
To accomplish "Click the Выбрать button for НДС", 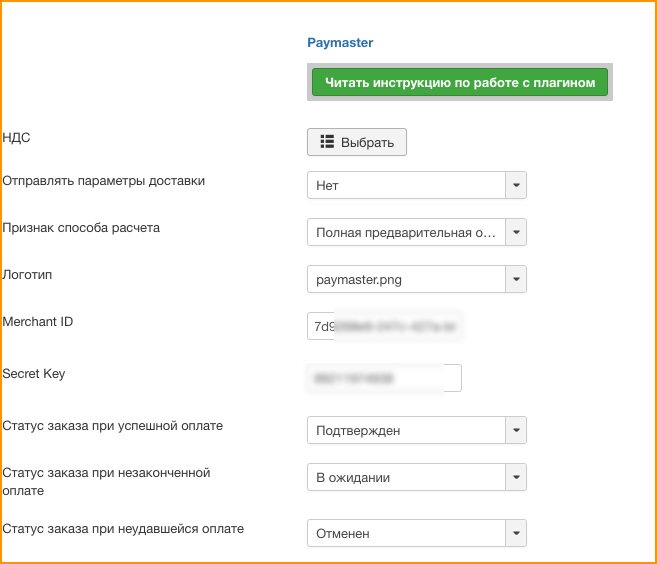I will [357, 142].
